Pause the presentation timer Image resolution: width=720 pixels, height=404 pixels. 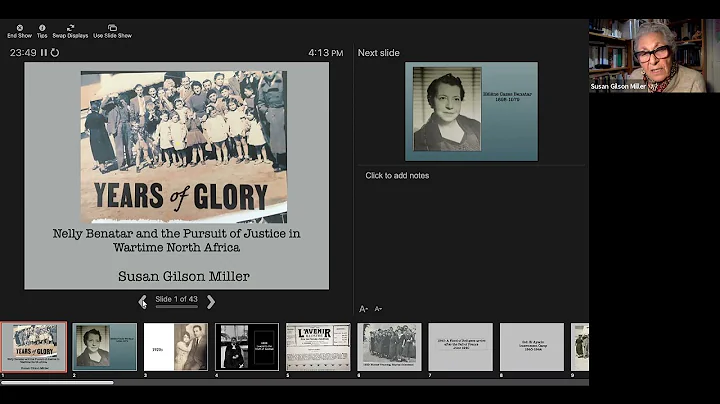[44, 53]
